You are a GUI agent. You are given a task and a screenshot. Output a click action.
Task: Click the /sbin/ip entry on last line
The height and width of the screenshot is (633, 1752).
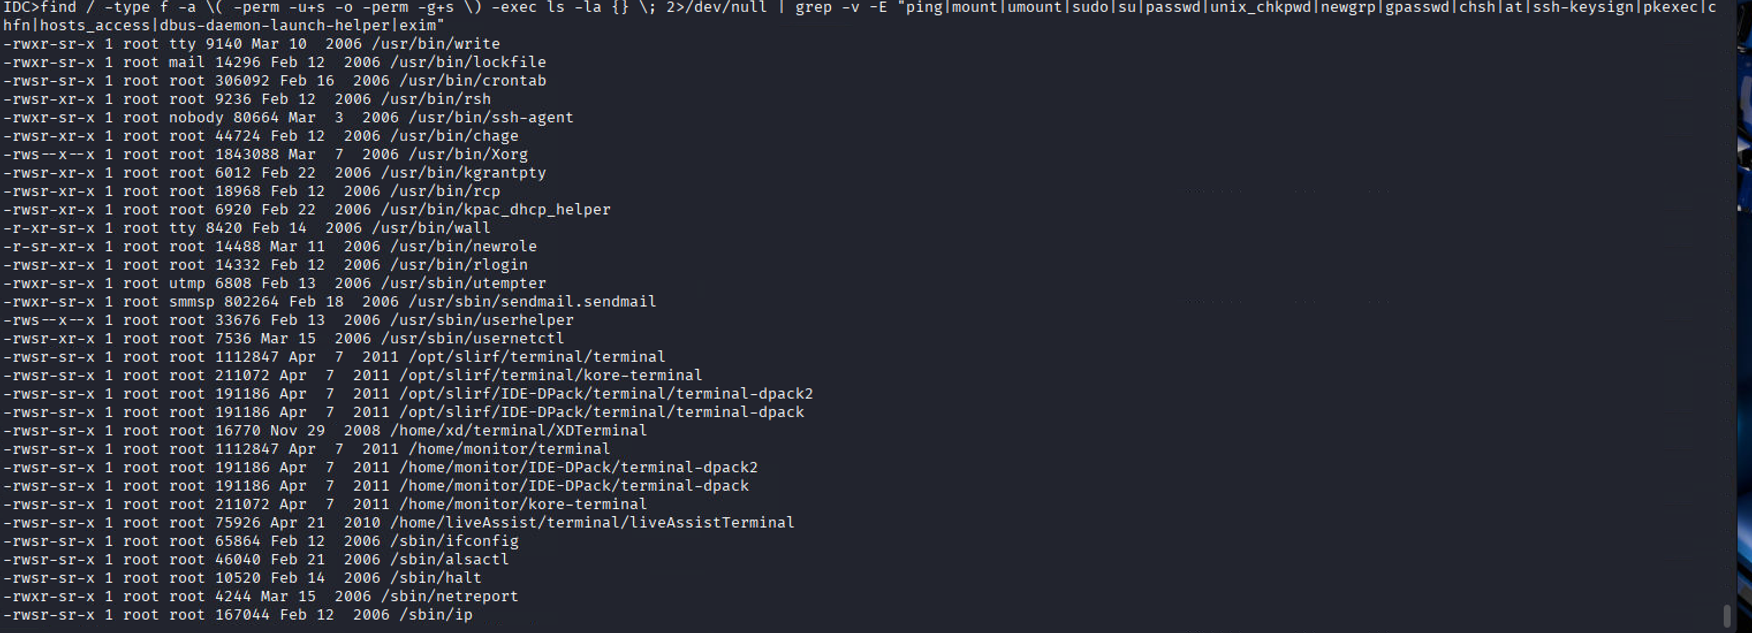pos(435,615)
